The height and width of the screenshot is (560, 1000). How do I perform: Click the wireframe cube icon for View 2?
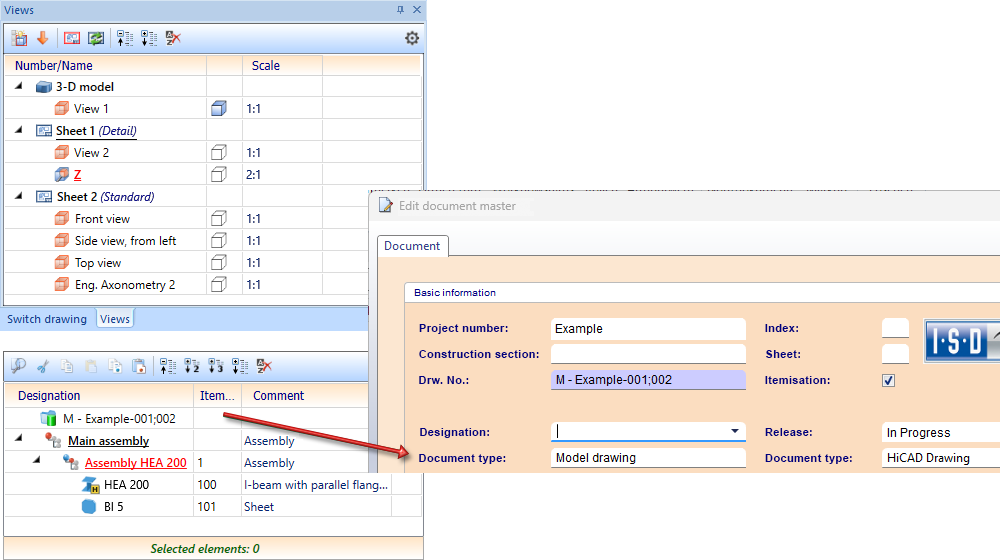pos(219,152)
